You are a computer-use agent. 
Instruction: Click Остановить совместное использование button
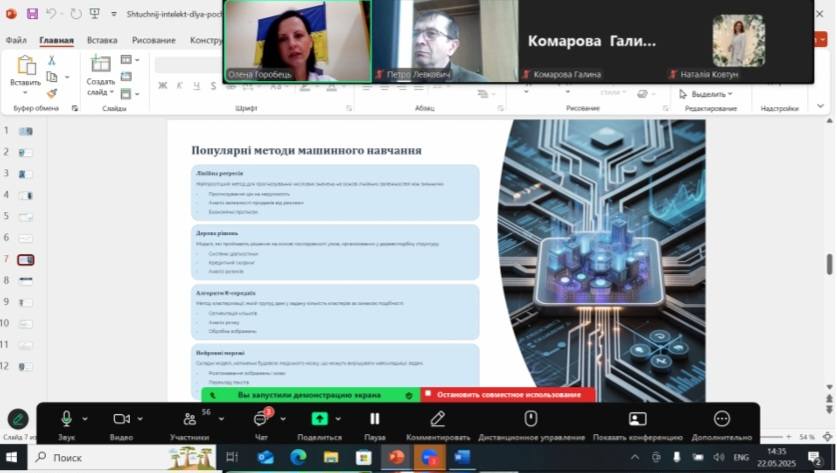click(508, 395)
